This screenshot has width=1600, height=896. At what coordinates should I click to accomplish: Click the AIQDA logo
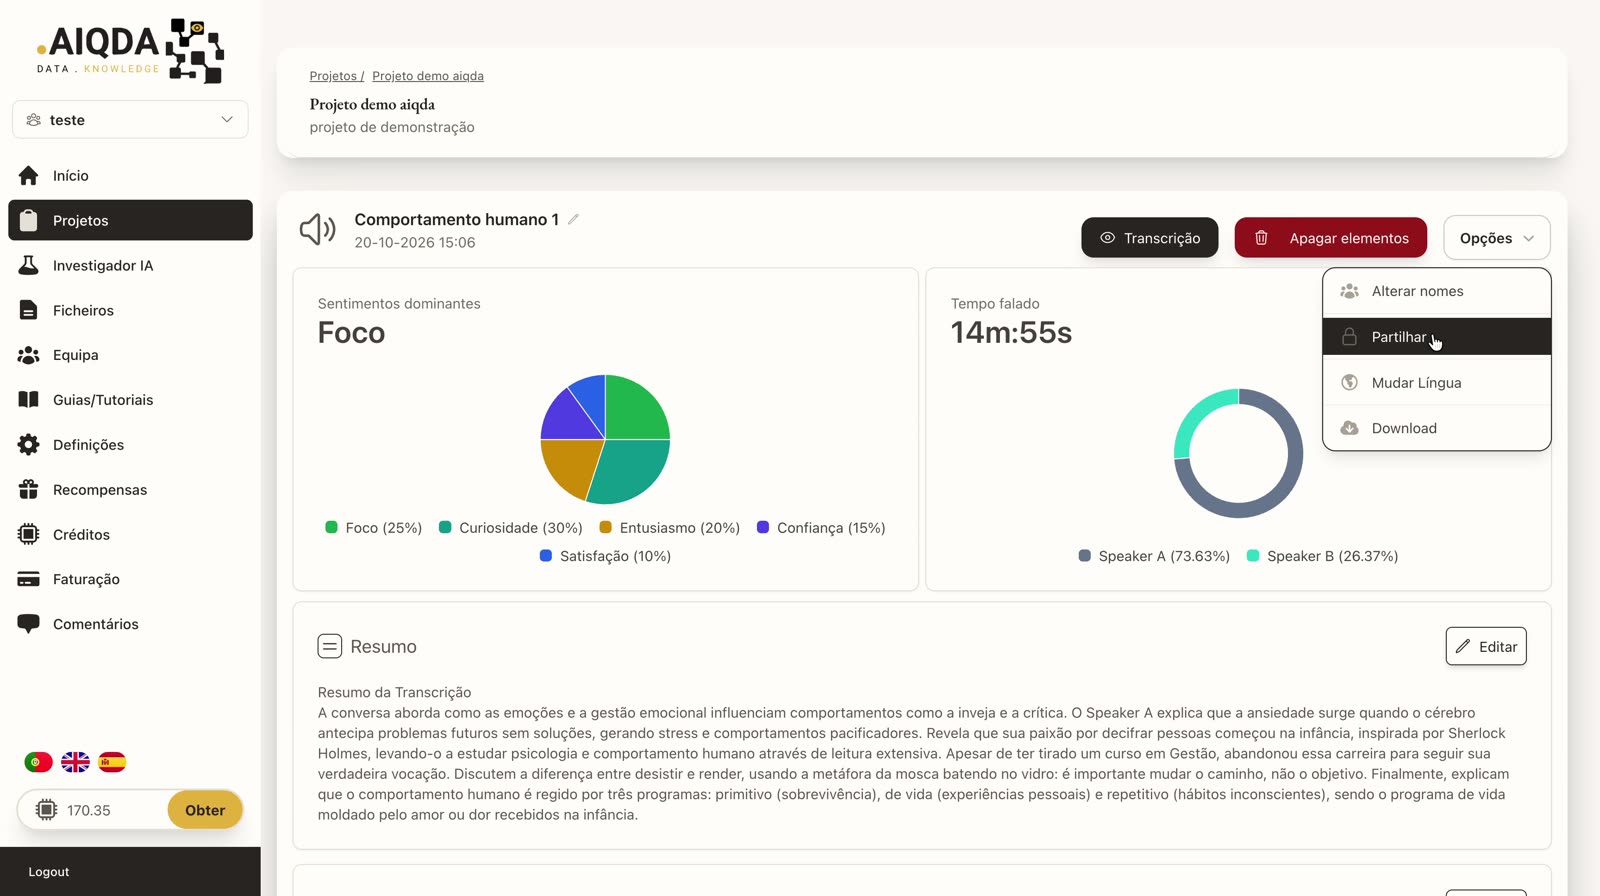point(130,50)
